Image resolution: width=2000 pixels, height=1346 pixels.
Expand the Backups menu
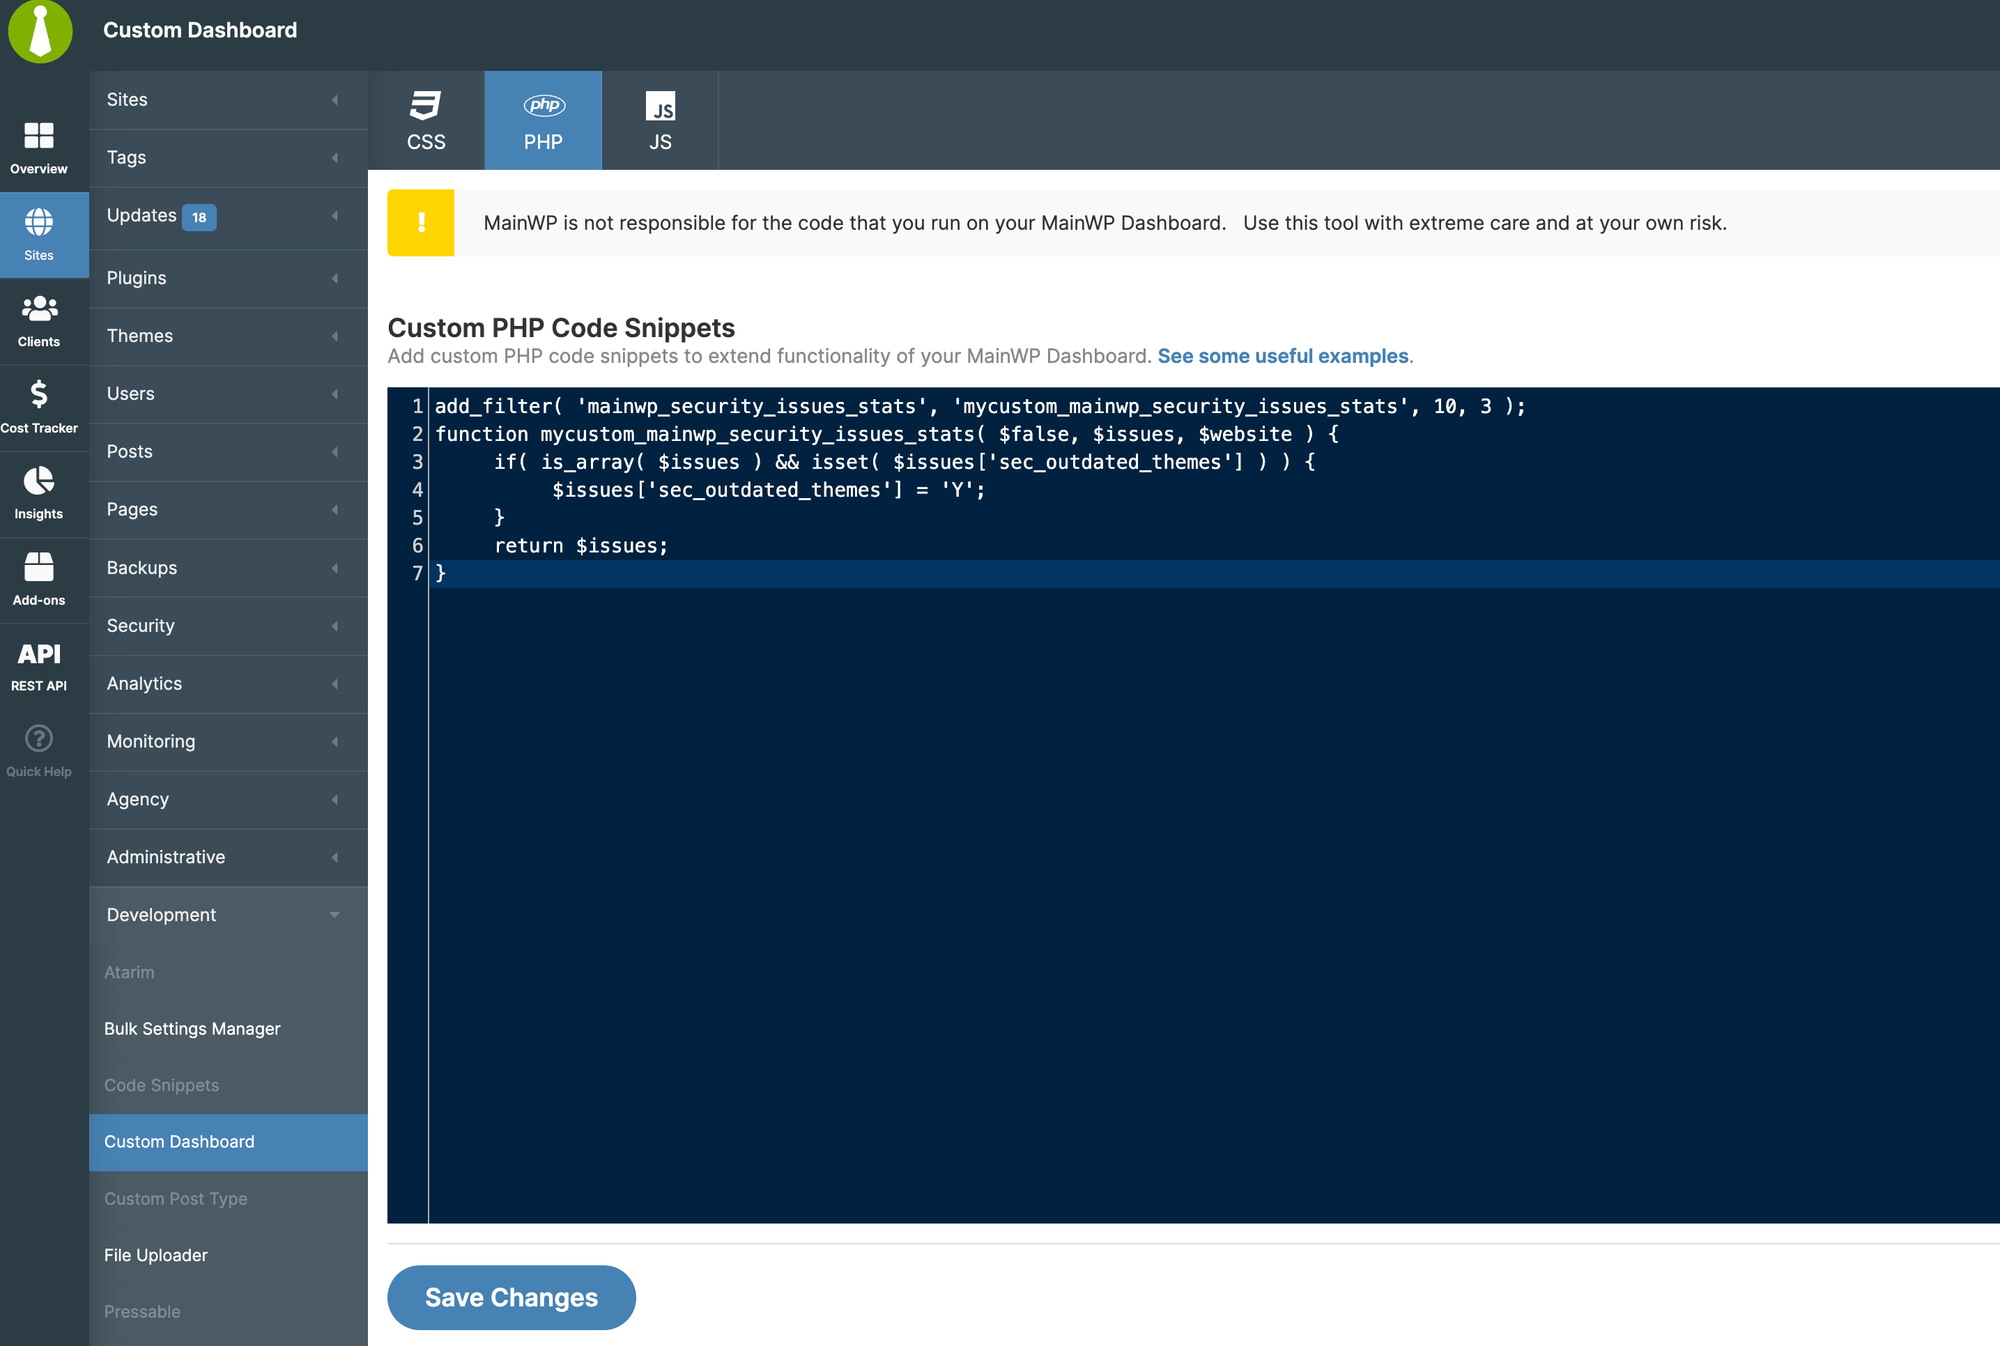[228, 568]
